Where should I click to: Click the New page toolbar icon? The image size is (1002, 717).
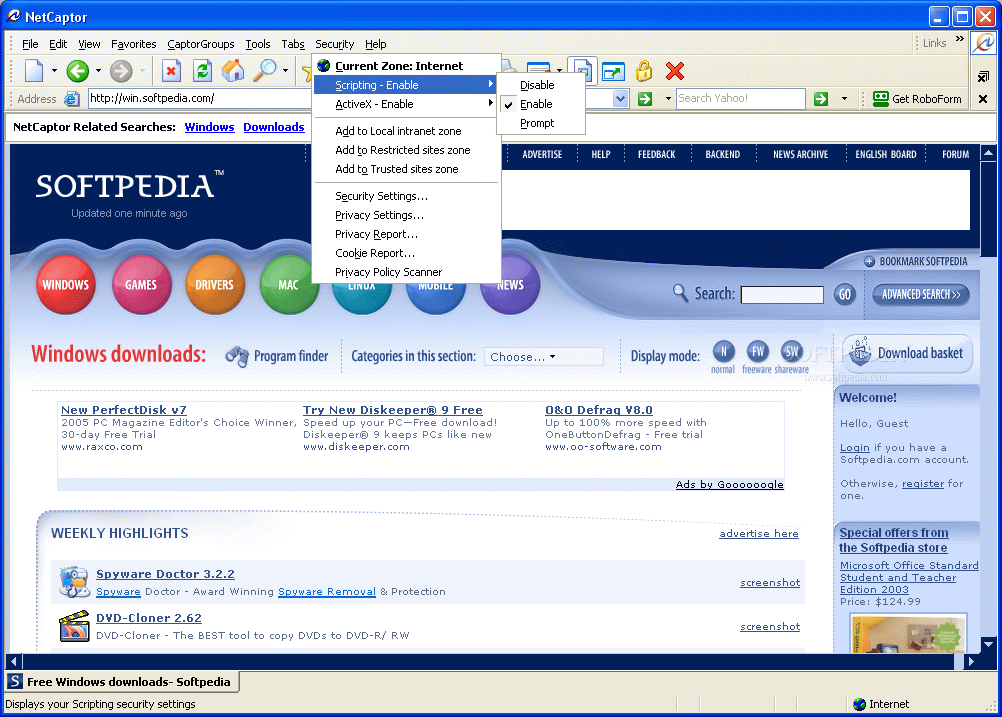click(x=34, y=70)
